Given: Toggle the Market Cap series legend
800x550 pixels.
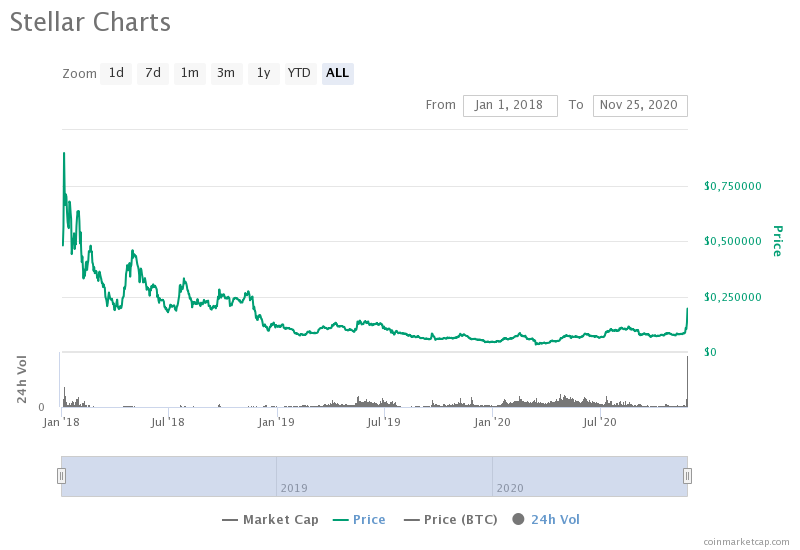Looking at the screenshot, I should tap(270, 519).
